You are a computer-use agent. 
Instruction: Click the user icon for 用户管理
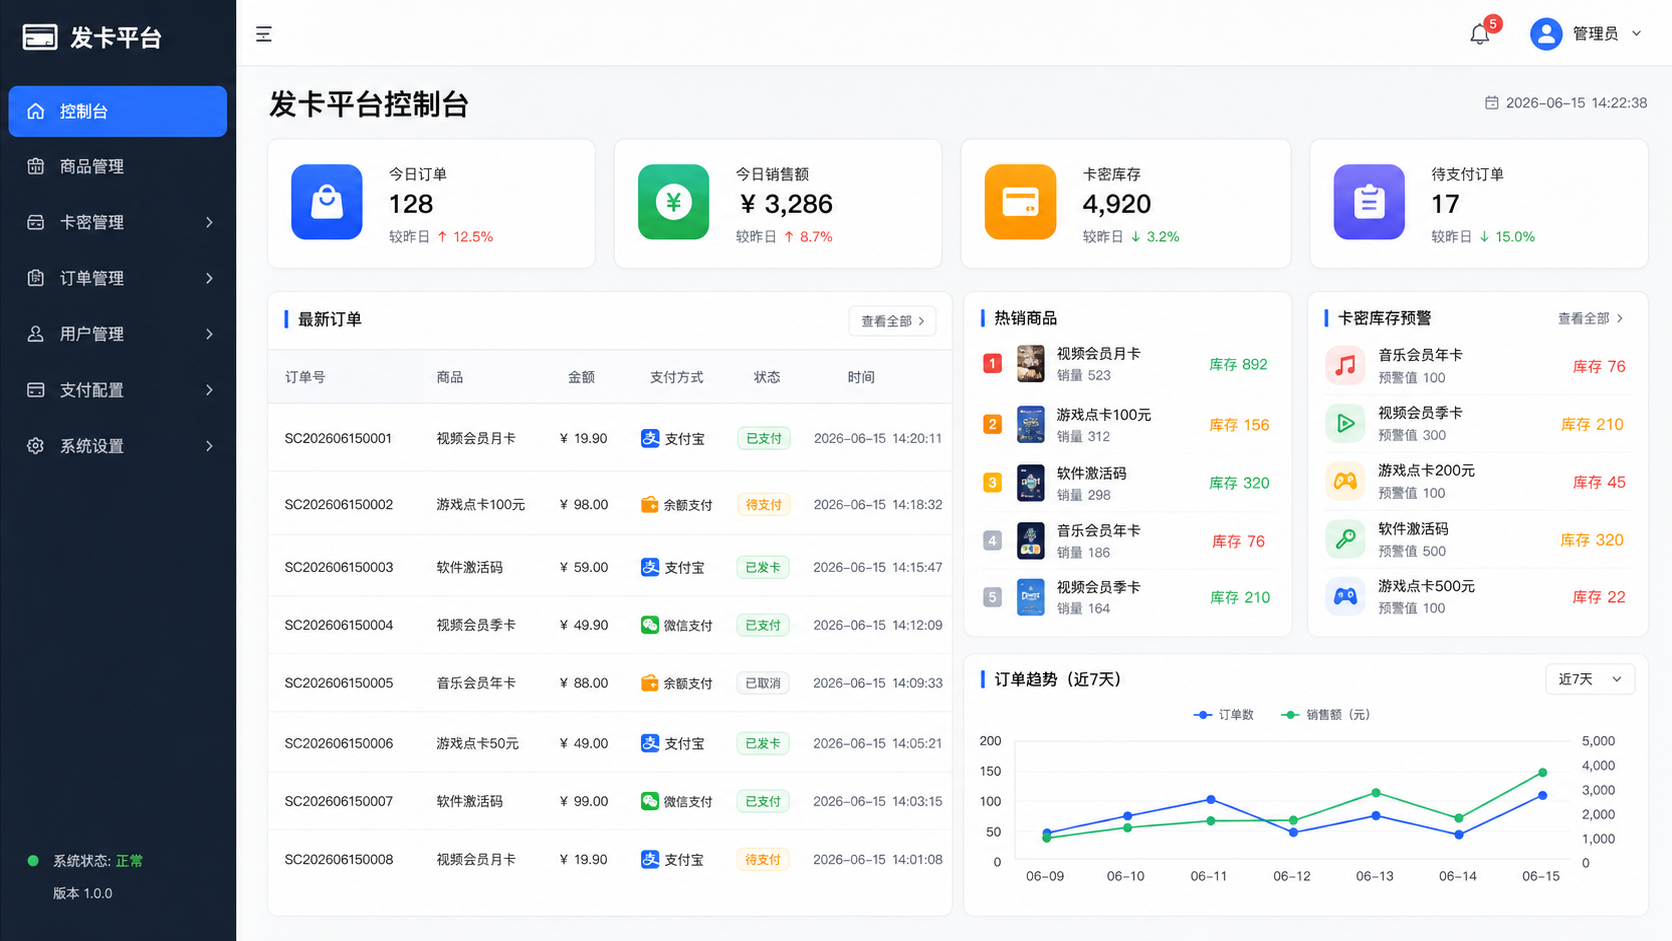pyautogui.click(x=36, y=334)
